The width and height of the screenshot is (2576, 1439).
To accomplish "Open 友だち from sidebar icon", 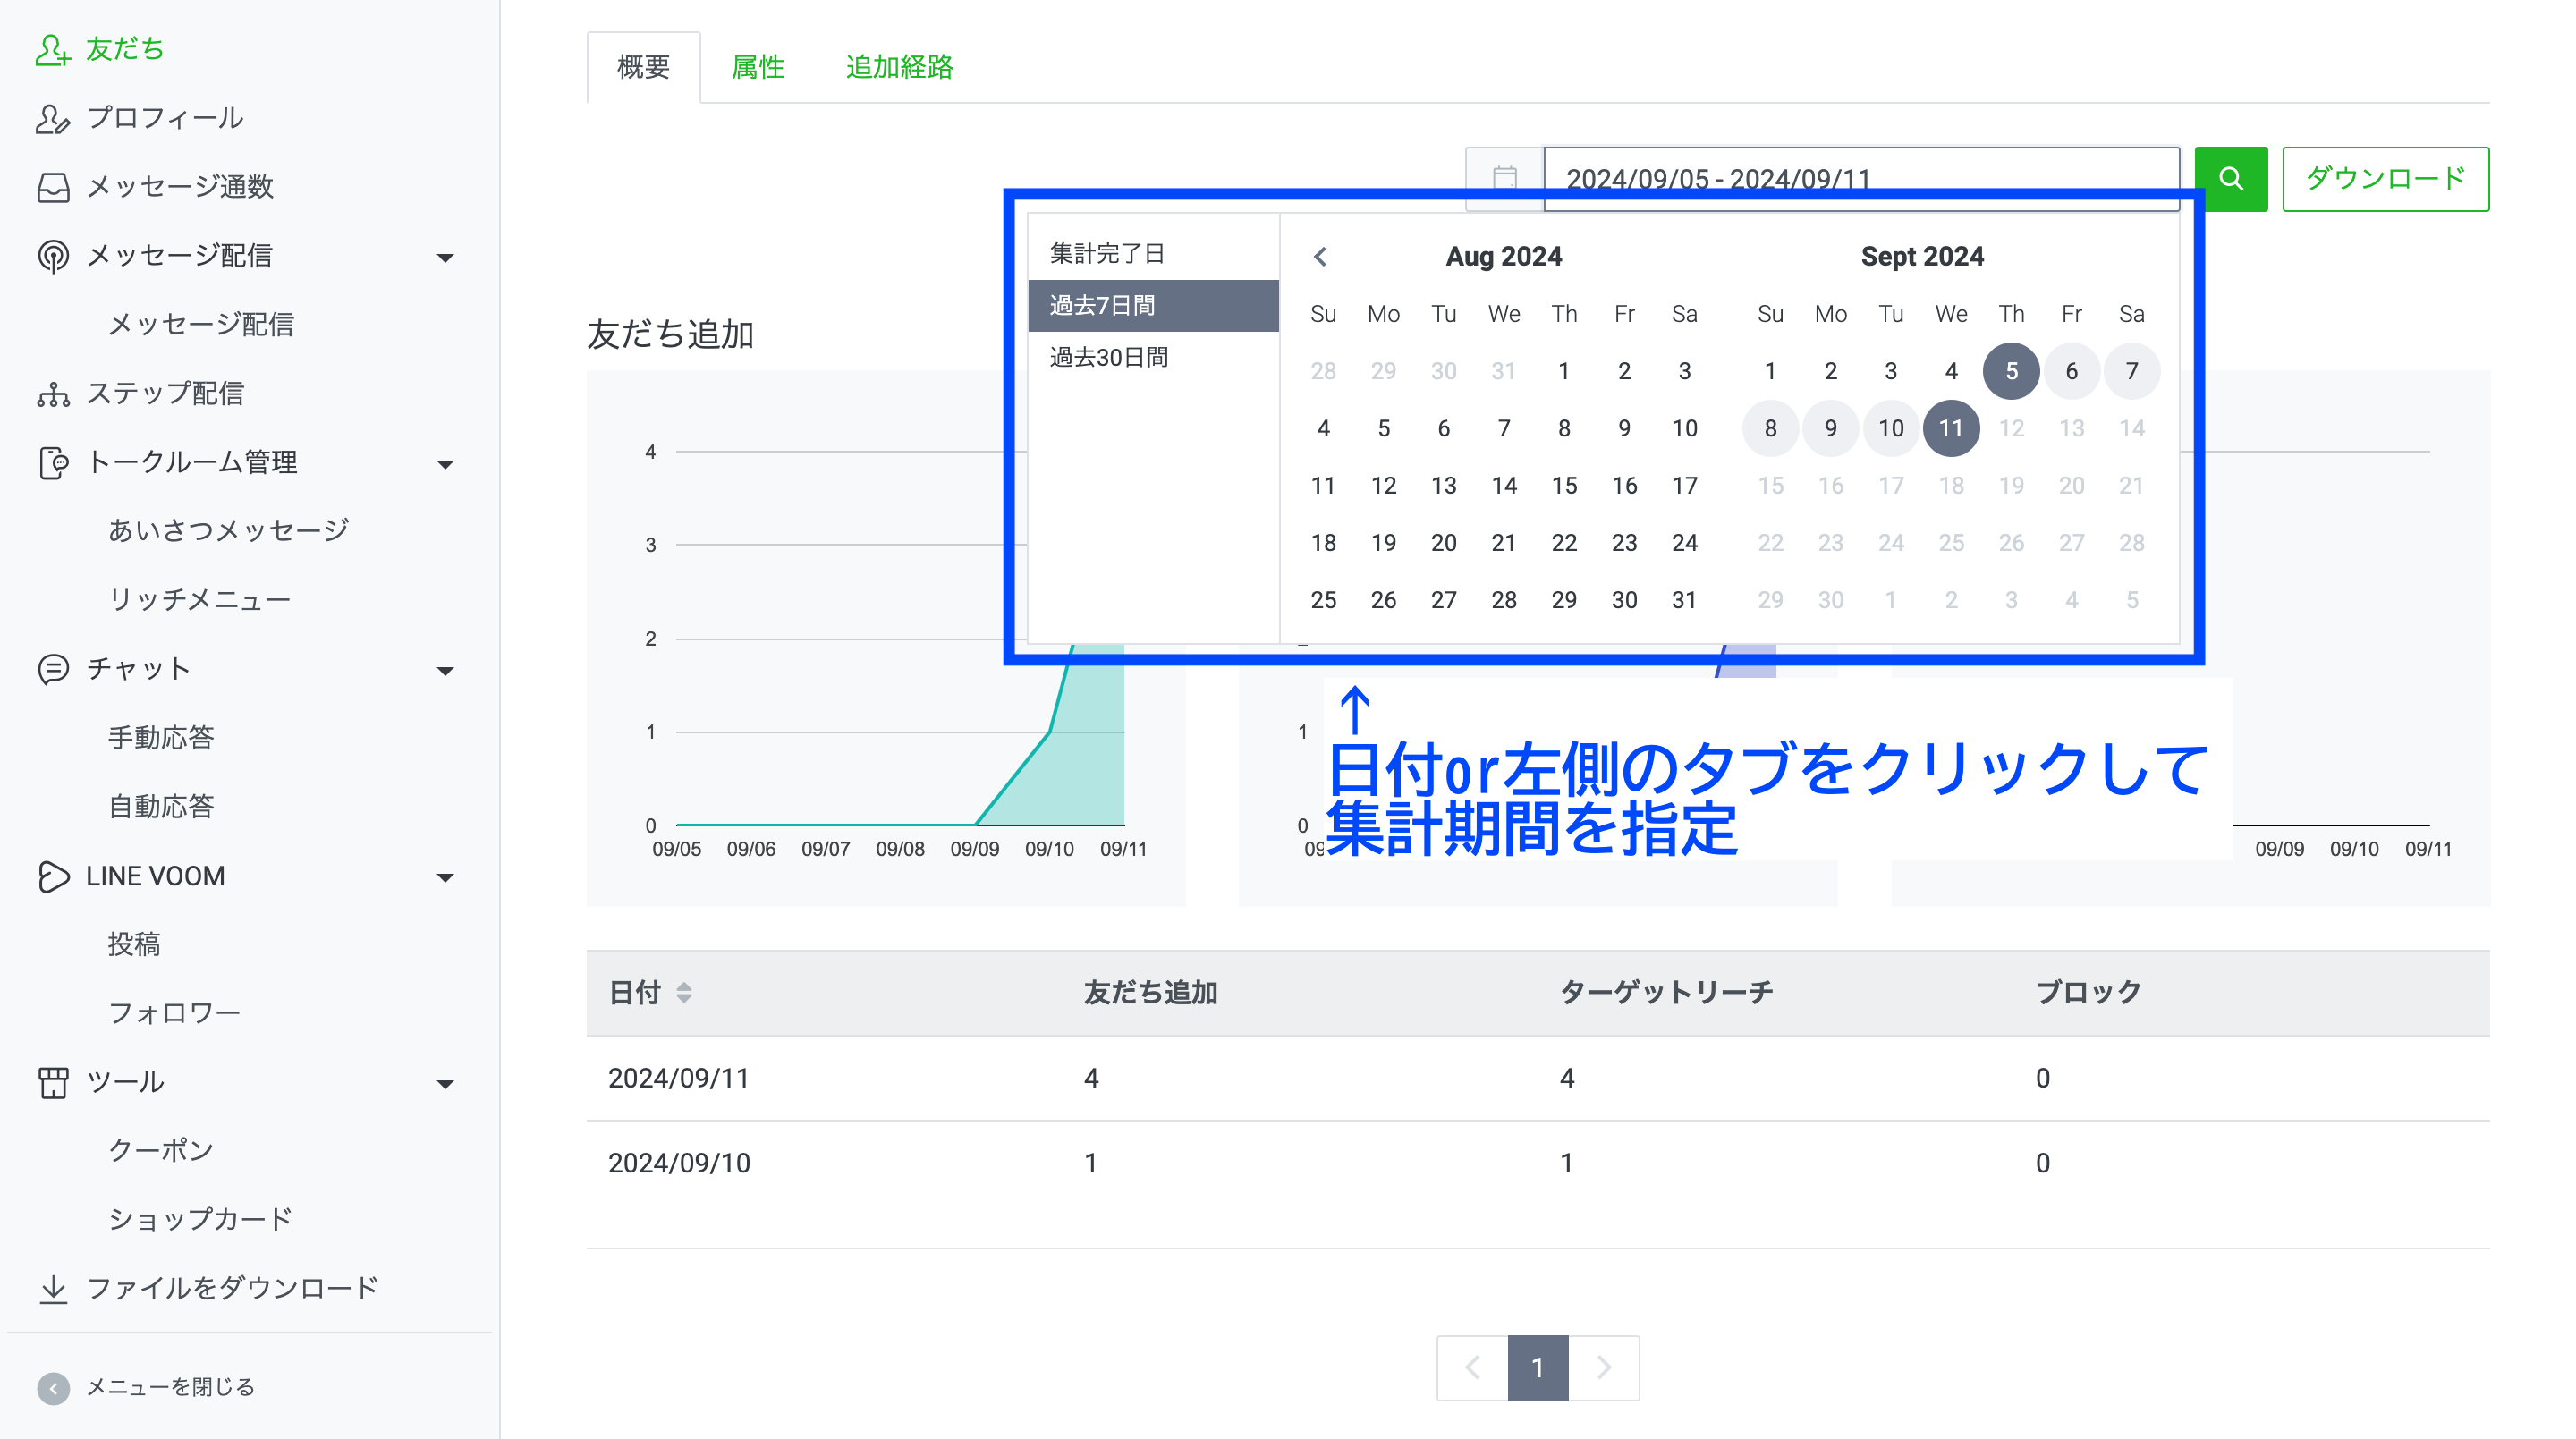I will point(52,49).
